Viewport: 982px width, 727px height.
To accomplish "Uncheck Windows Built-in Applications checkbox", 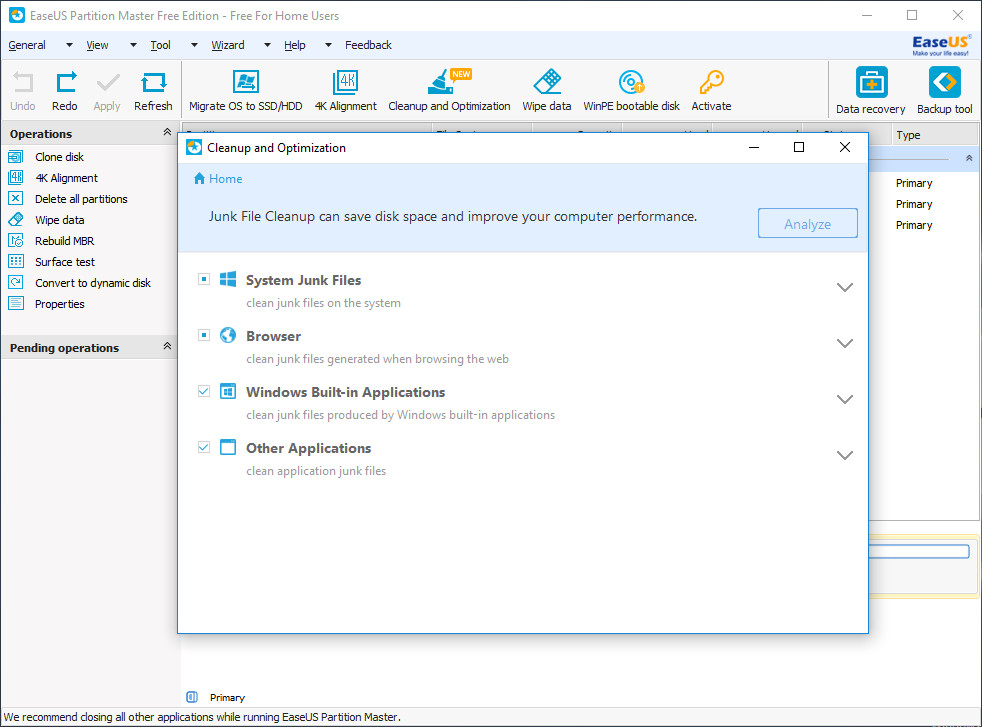I will click(x=204, y=391).
